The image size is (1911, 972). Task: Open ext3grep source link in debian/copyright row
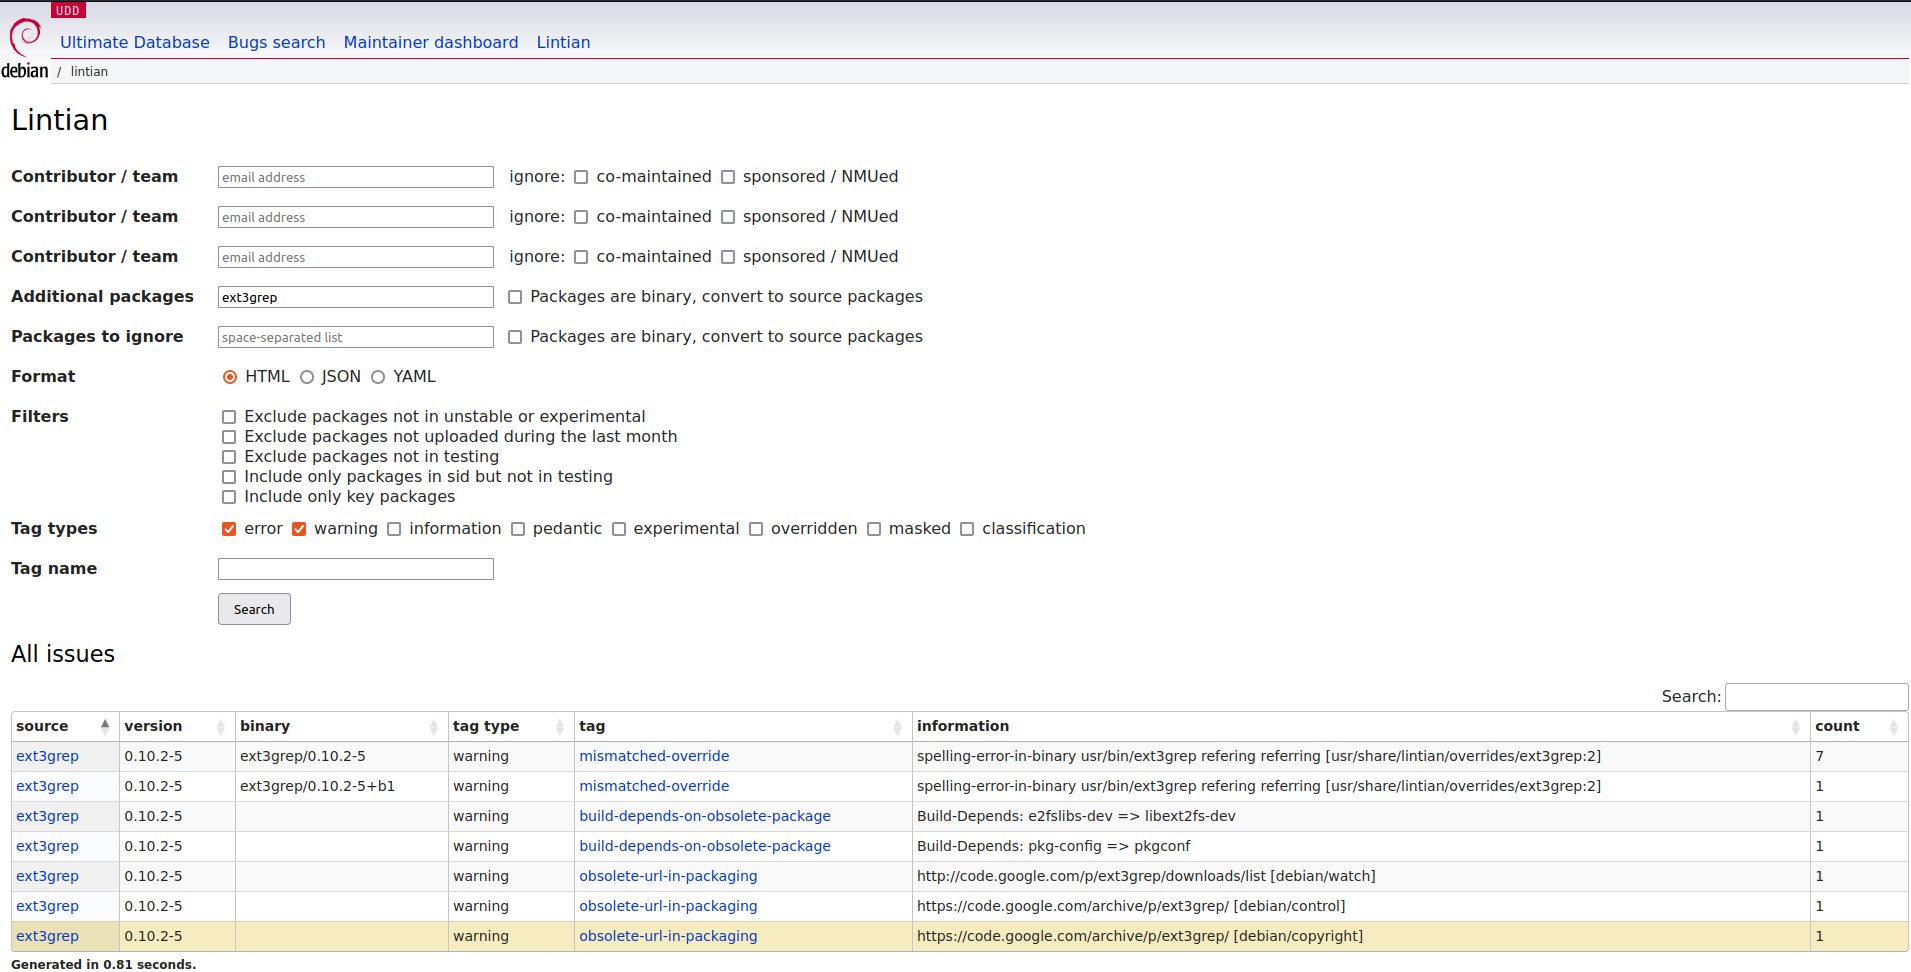pyautogui.click(x=47, y=936)
